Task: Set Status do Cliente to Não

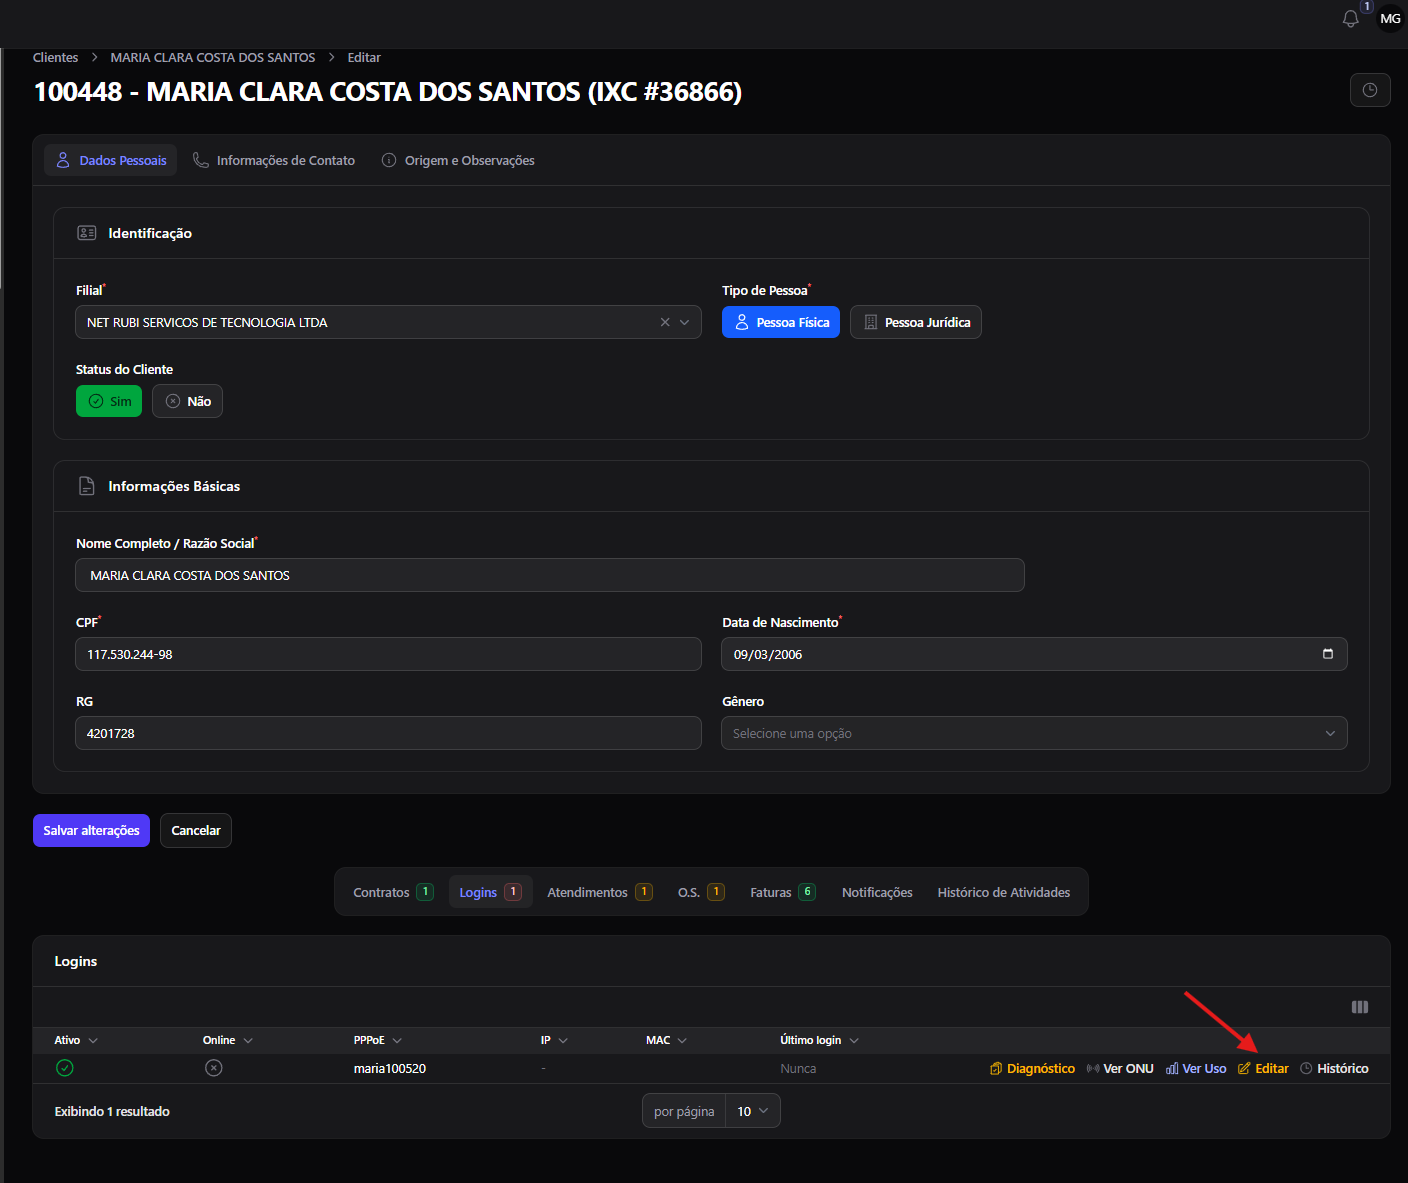Action: click(x=188, y=401)
